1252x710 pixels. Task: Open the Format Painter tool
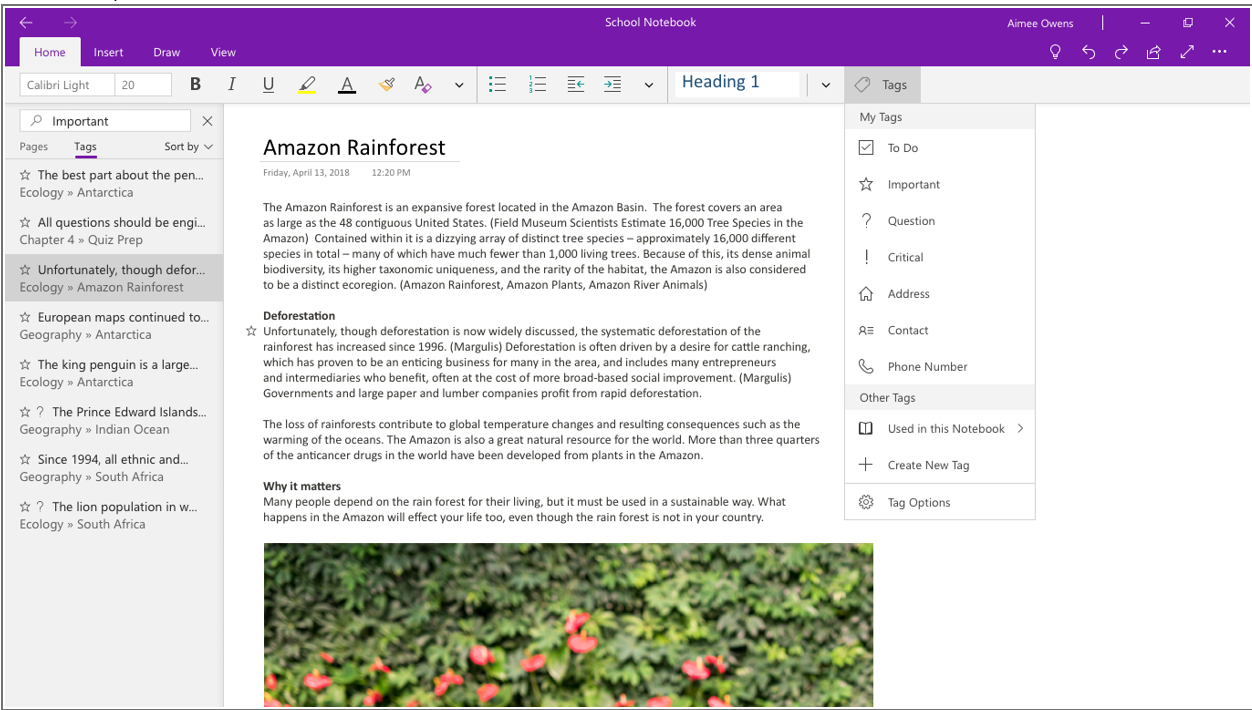[x=386, y=84]
